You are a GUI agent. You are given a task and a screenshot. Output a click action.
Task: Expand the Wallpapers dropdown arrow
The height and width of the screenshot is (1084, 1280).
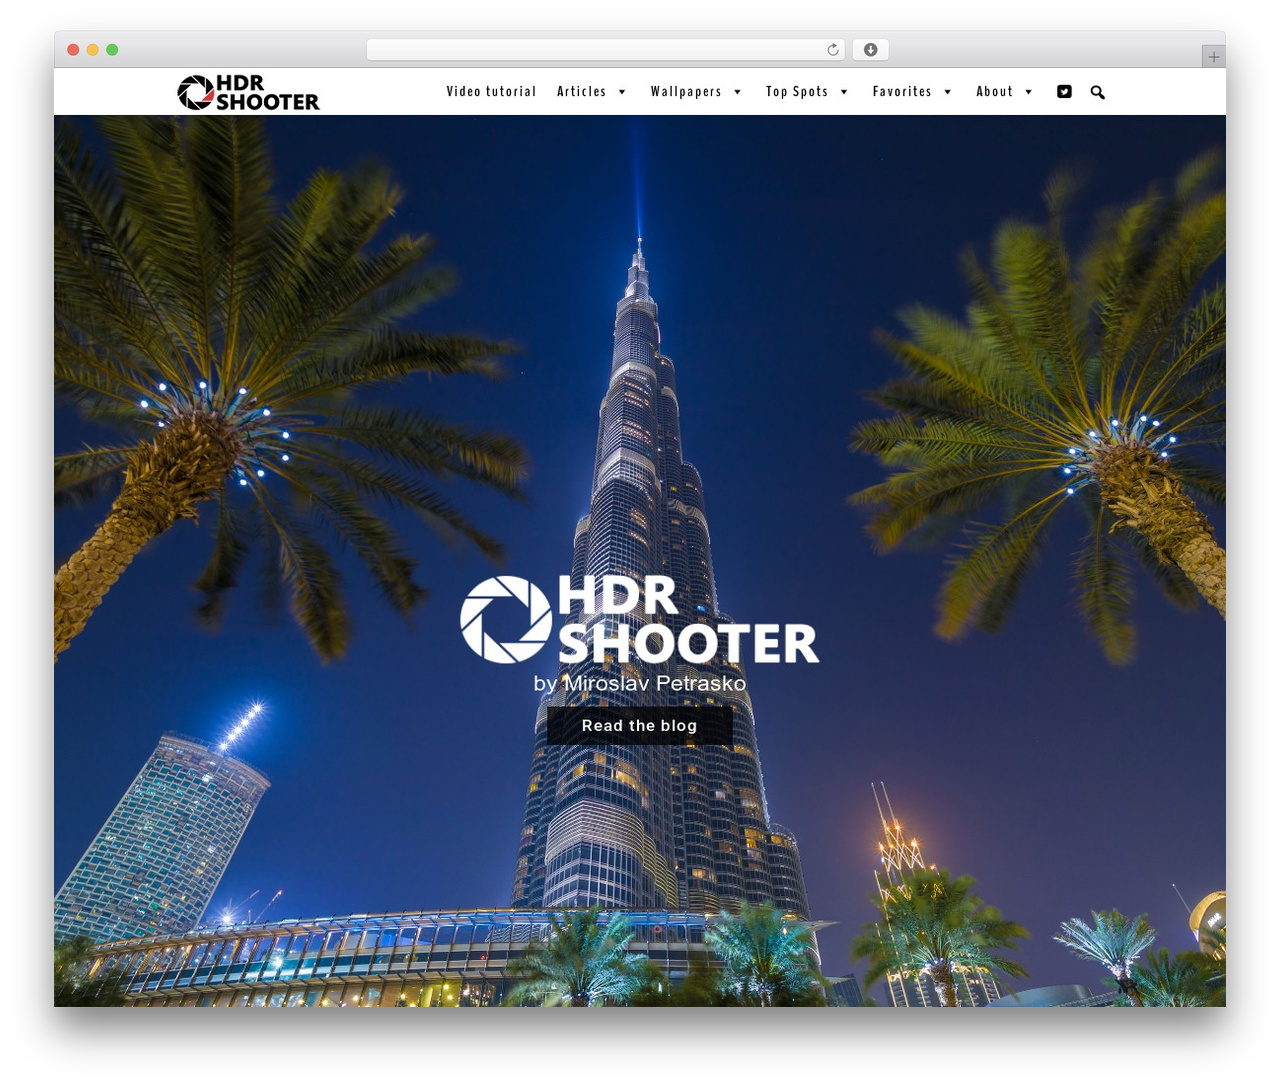(x=738, y=92)
